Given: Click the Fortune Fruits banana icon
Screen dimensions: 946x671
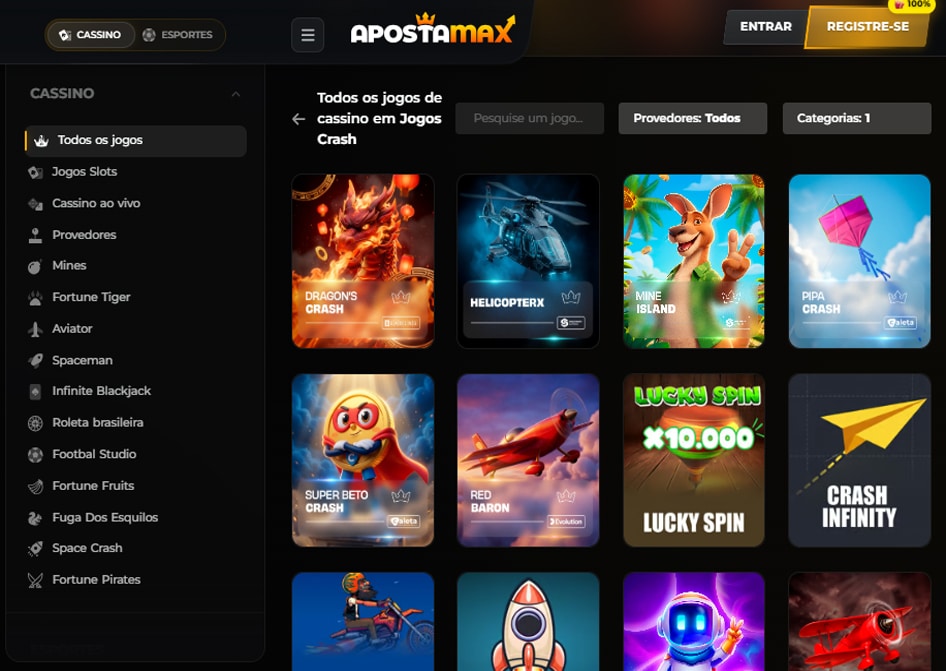Looking at the screenshot, I should point(36,486).
